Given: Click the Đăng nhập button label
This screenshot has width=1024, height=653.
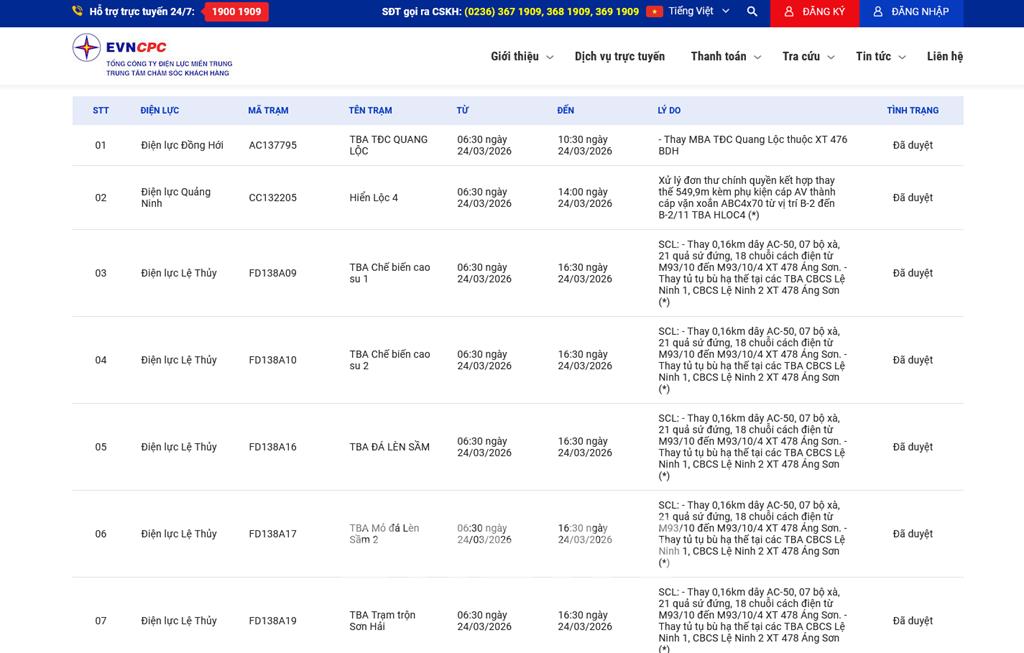Looking at the screenshot, I should 919,12.
